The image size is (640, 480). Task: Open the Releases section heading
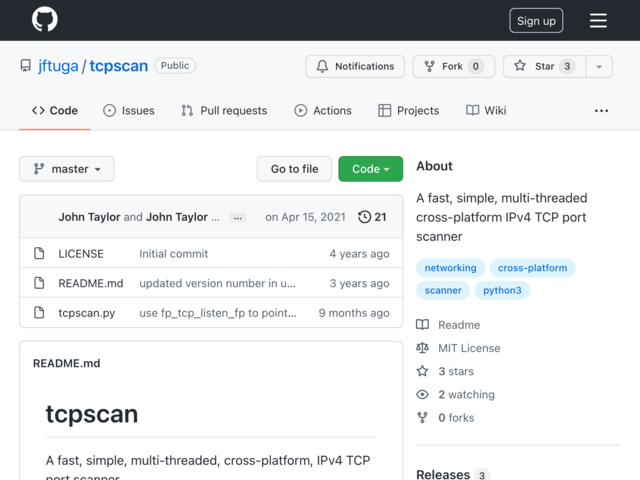pos(443,474)
